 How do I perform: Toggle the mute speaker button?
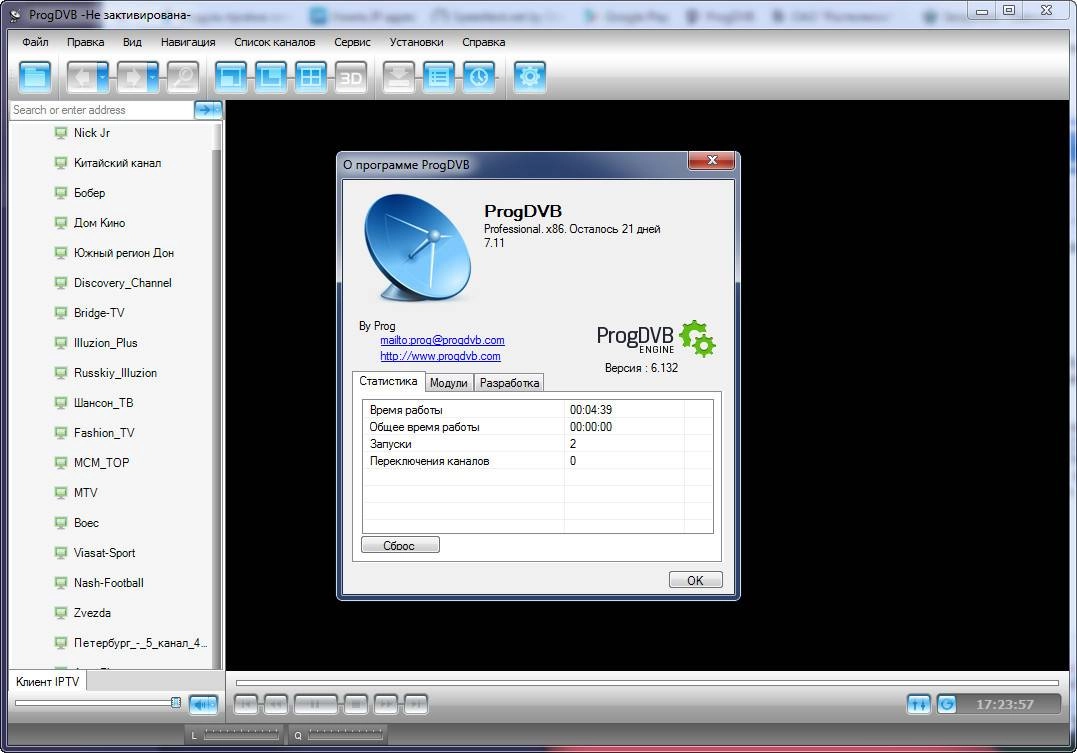(x=203, y=704)
